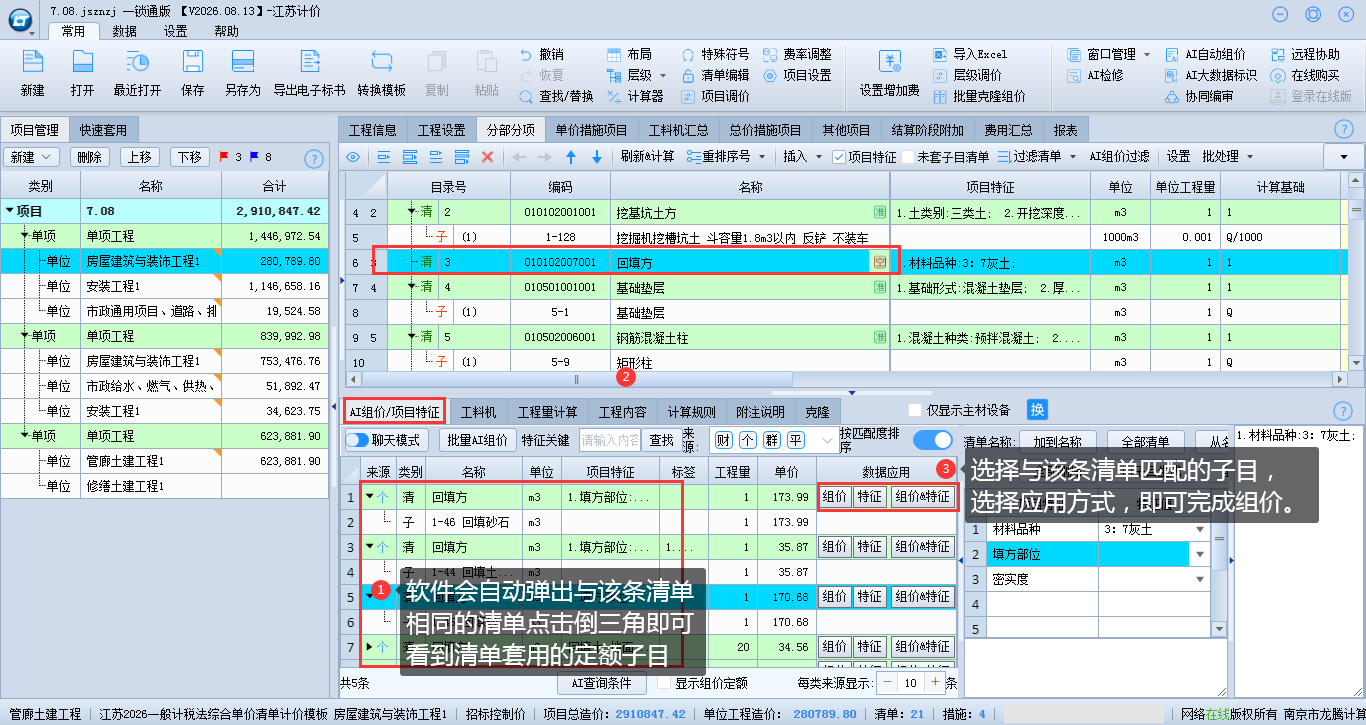Click the 上移 button in project panel
Image resolution: width=1366 pixels, height=725 pixels.
(140, 157)
